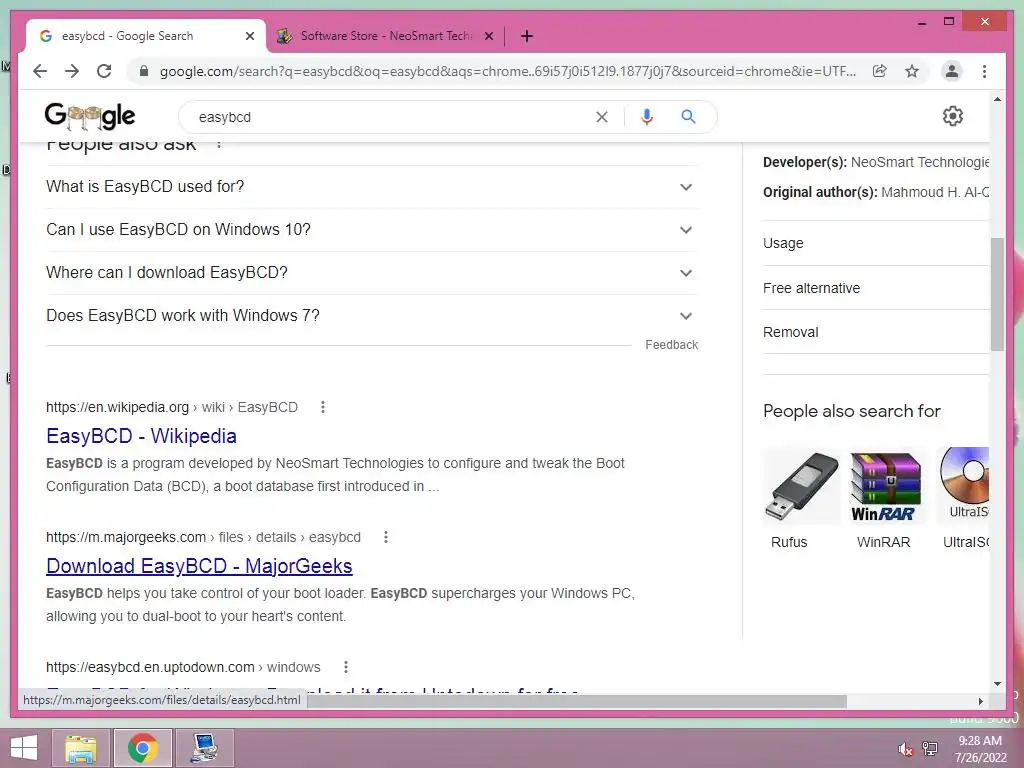Open Mahmoud H. original author link
Viewport: 1024px width, 768px height.
coord(935,192)
